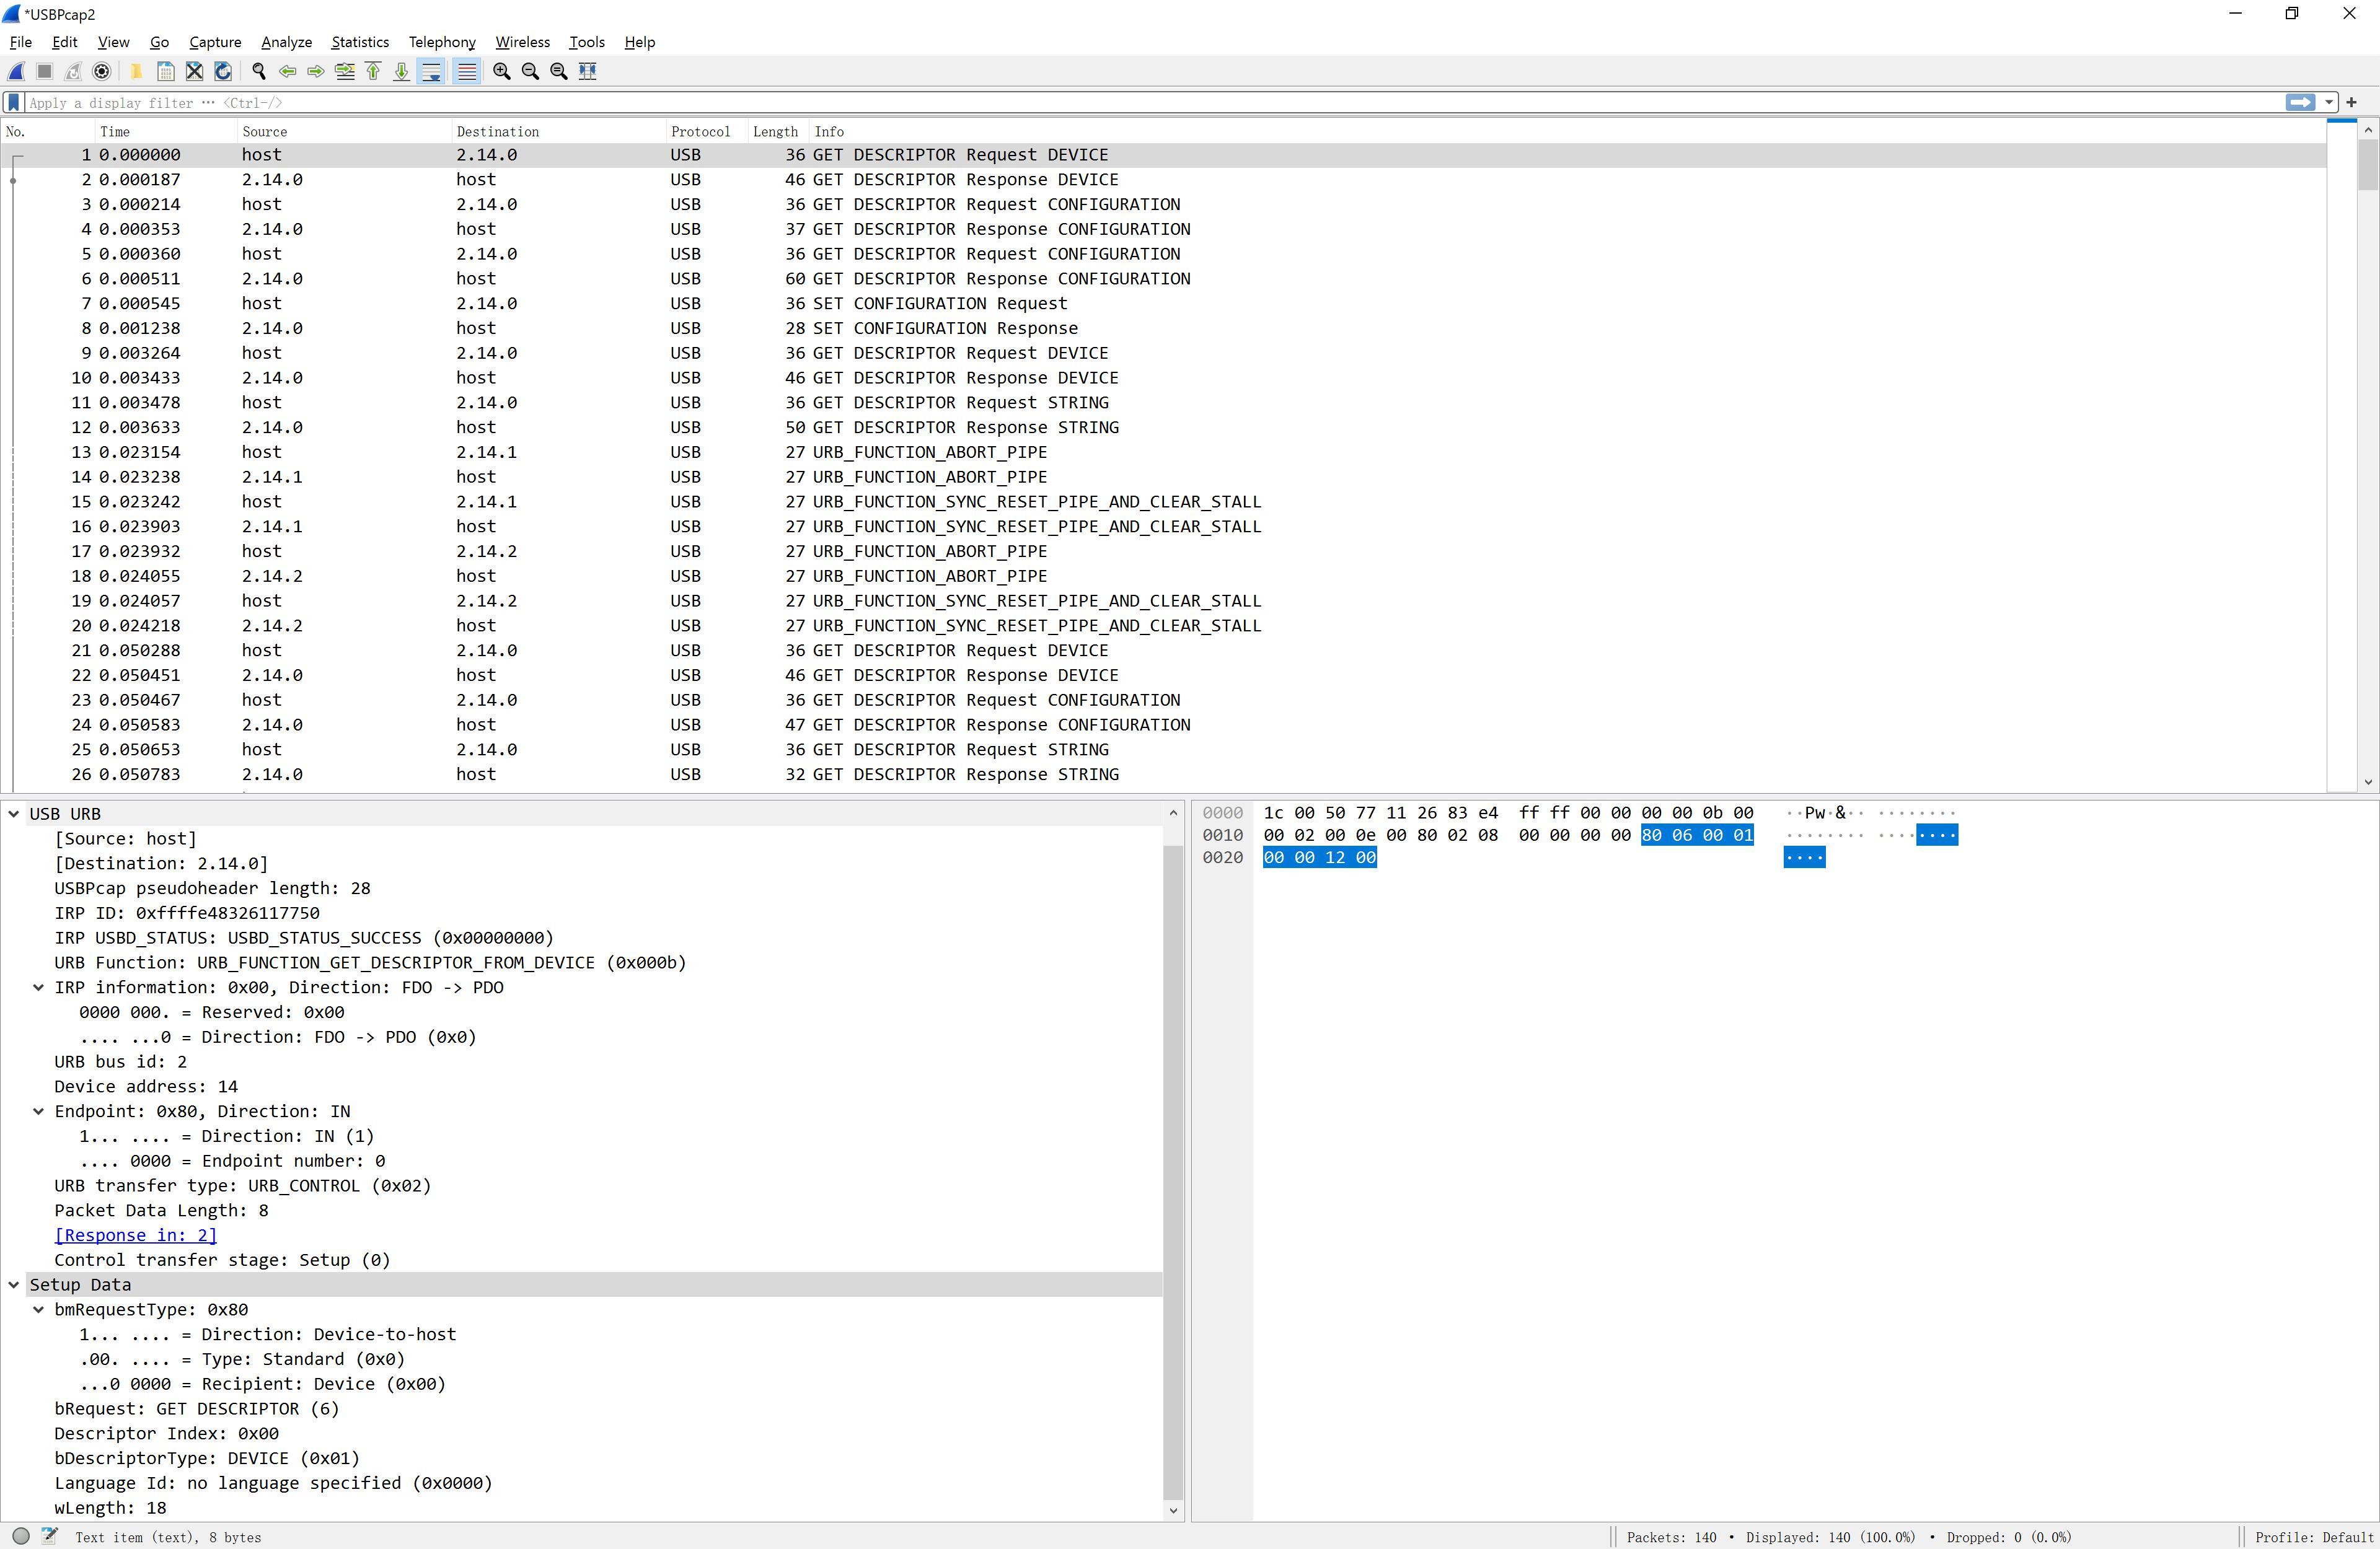
Task: Go to the first packet icon
Action: pos(373,71)
